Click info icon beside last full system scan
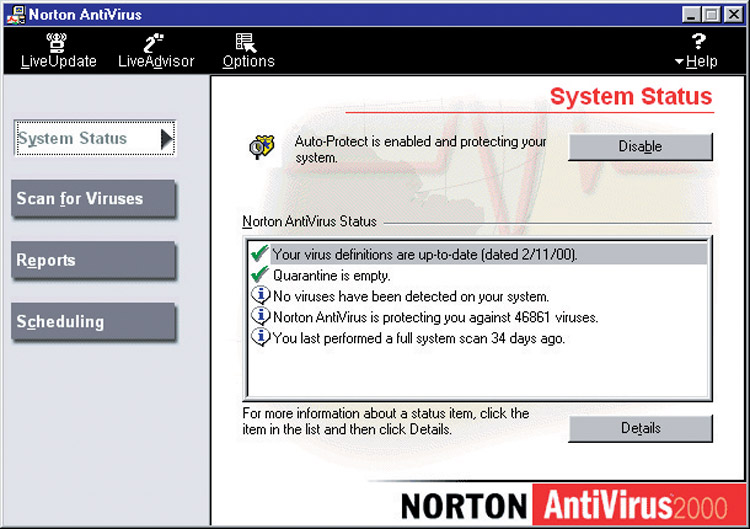750x529 pixels. pos(260,337)
